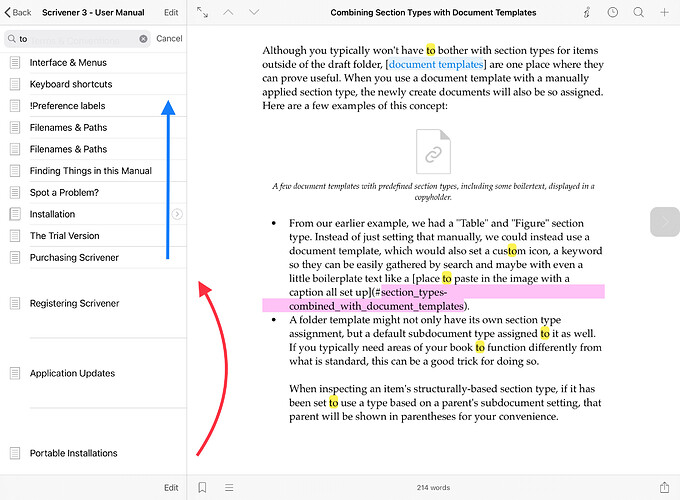Open the inspector info icon

pos(587,13)
